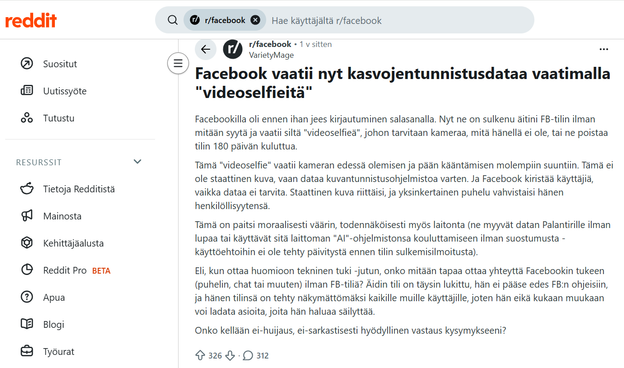Click the 326 vote count
This screenshot has height=368, width=624.
pyautogui.click(x=215, y=356)
